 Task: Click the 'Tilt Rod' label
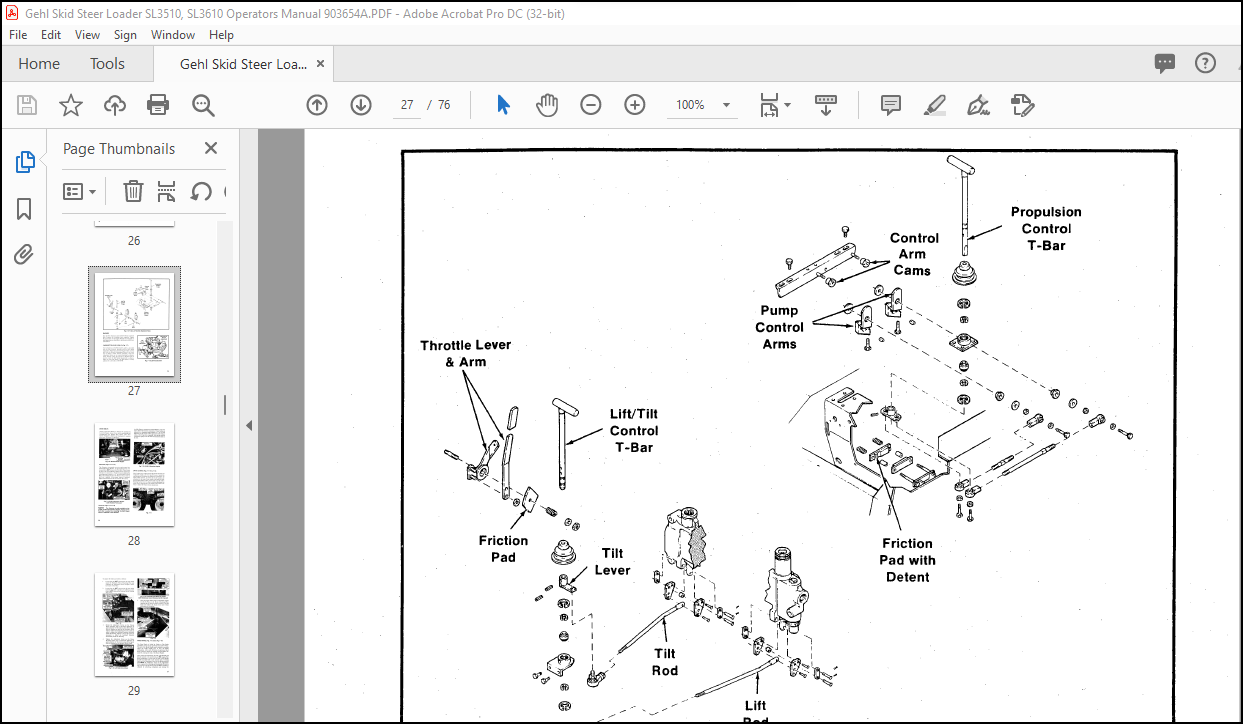point(665,662)
